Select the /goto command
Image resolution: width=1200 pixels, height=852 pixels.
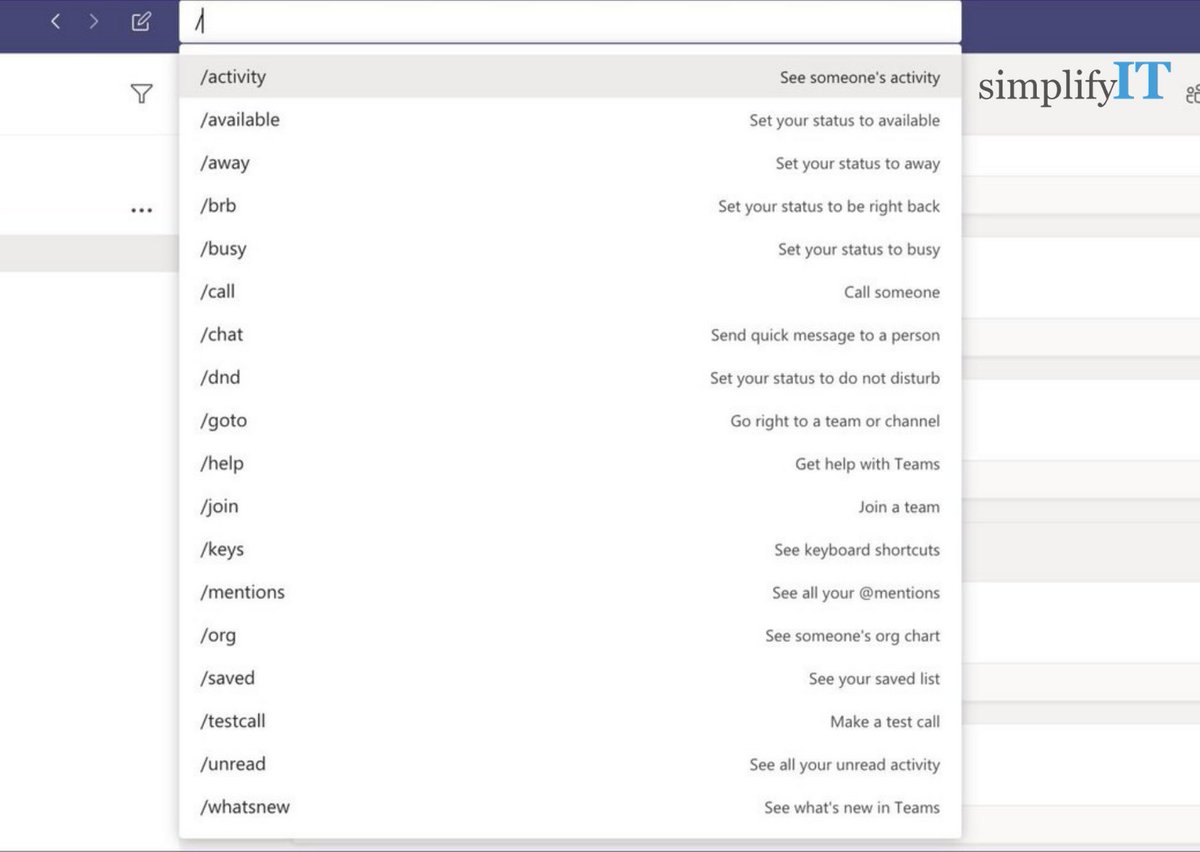click(570, 421)
